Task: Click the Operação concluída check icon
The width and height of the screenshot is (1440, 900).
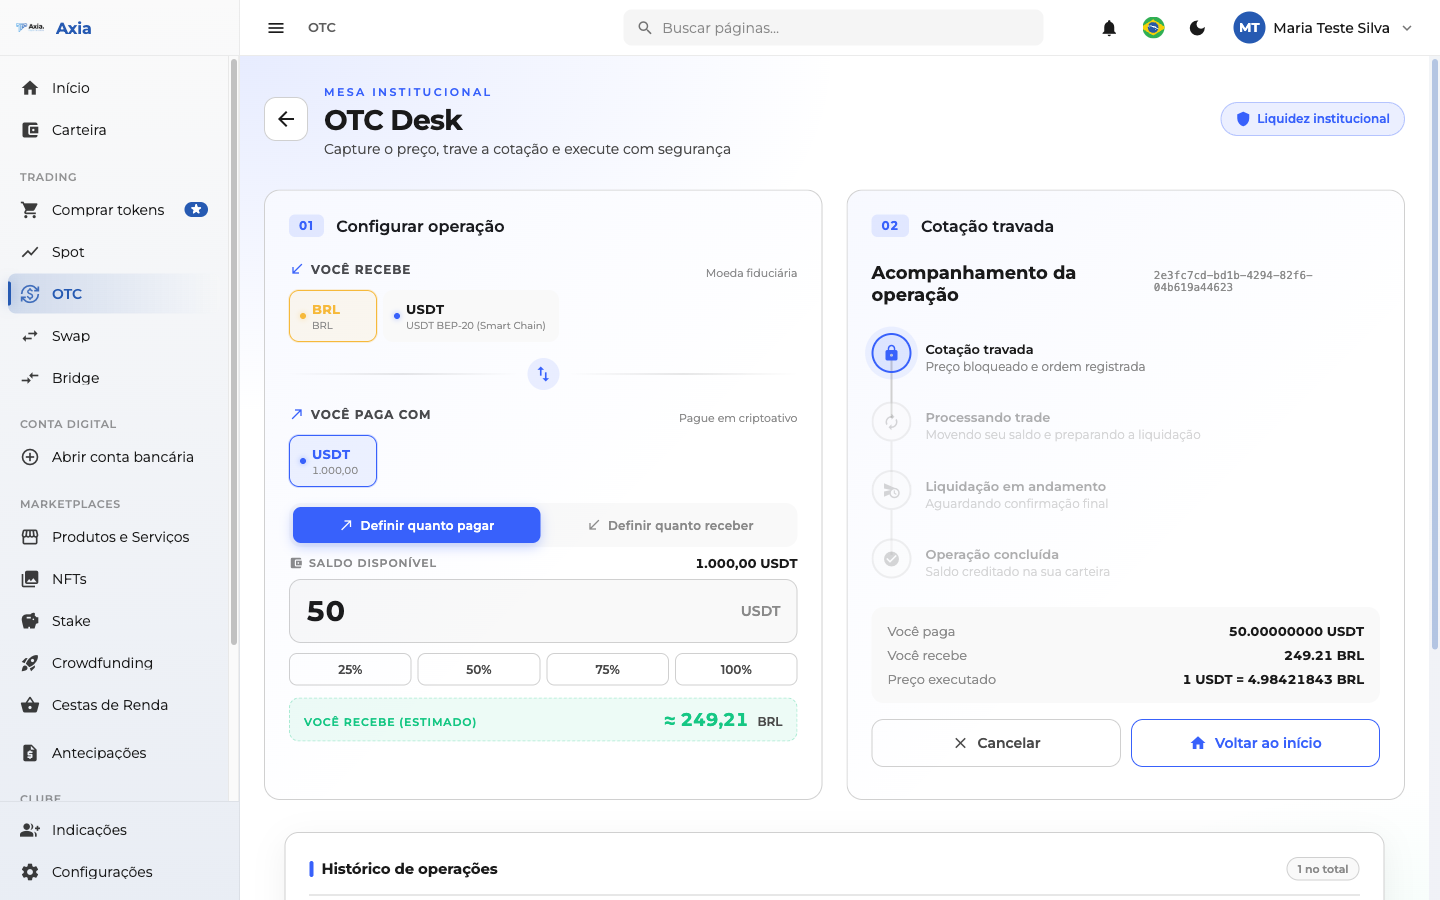Action: (891, 559)
